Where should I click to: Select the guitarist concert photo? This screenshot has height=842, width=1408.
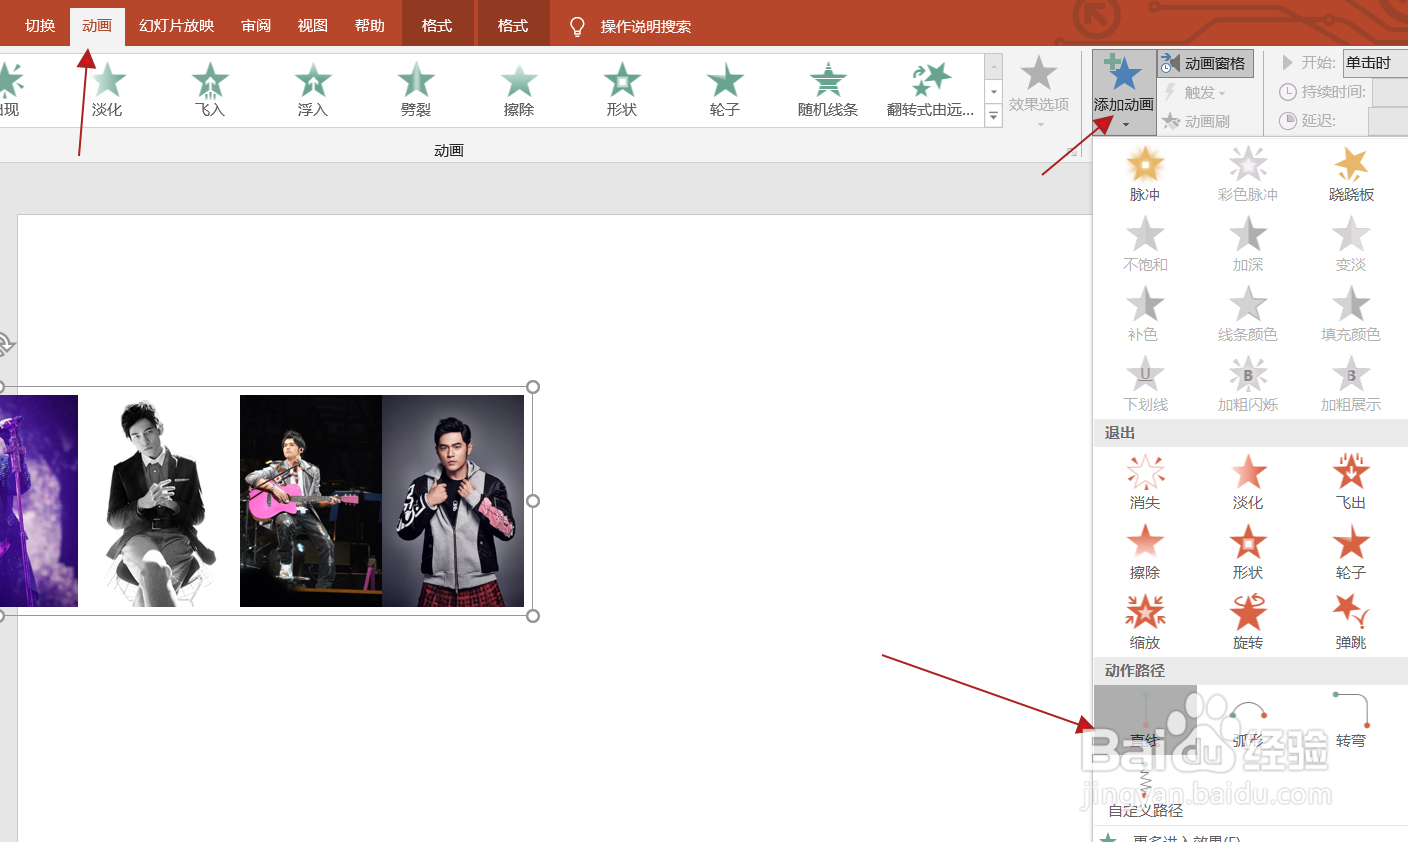tap(311, 501)
